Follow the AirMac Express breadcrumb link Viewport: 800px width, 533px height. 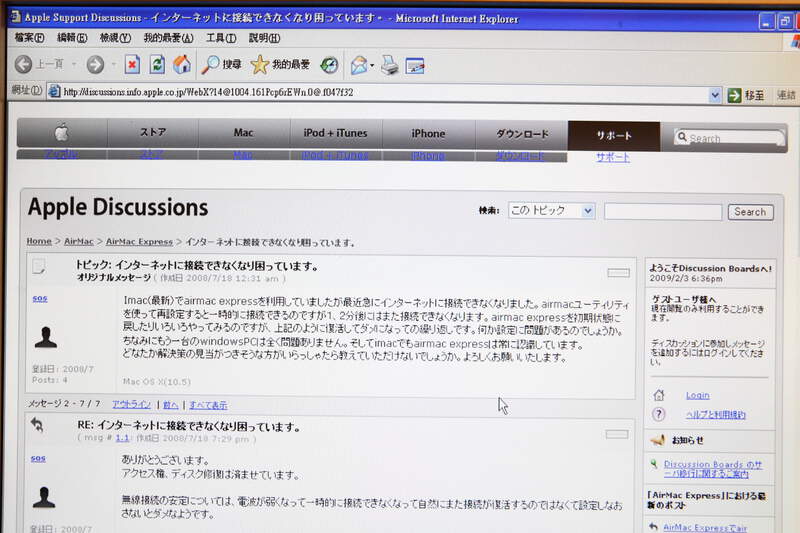pyautogui.click(x=139, y=242)
